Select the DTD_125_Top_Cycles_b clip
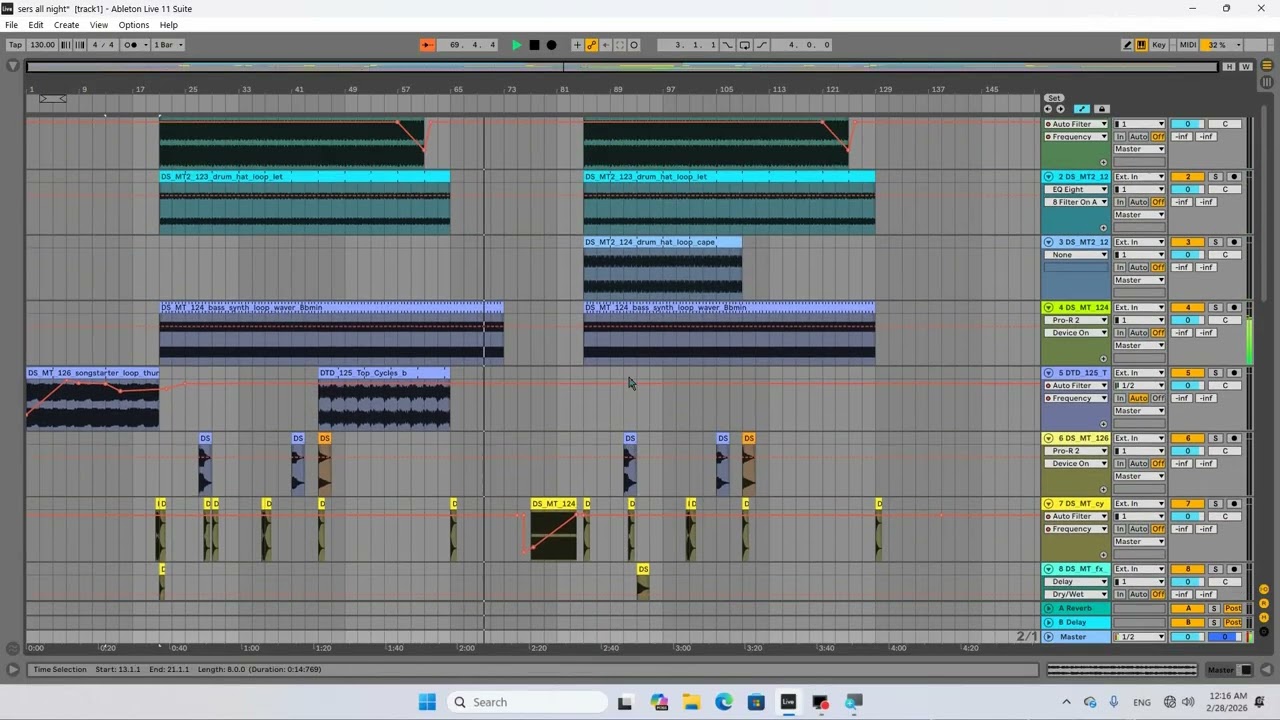Image resolution: width=1280 pixels, height=720 pixels. tap(384, 373)
